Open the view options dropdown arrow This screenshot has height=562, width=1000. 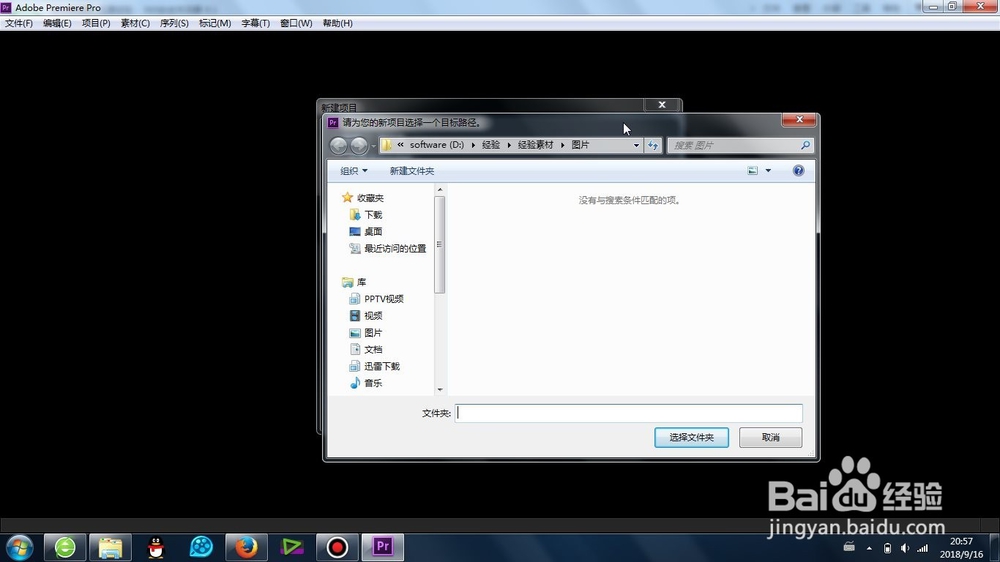768,170
